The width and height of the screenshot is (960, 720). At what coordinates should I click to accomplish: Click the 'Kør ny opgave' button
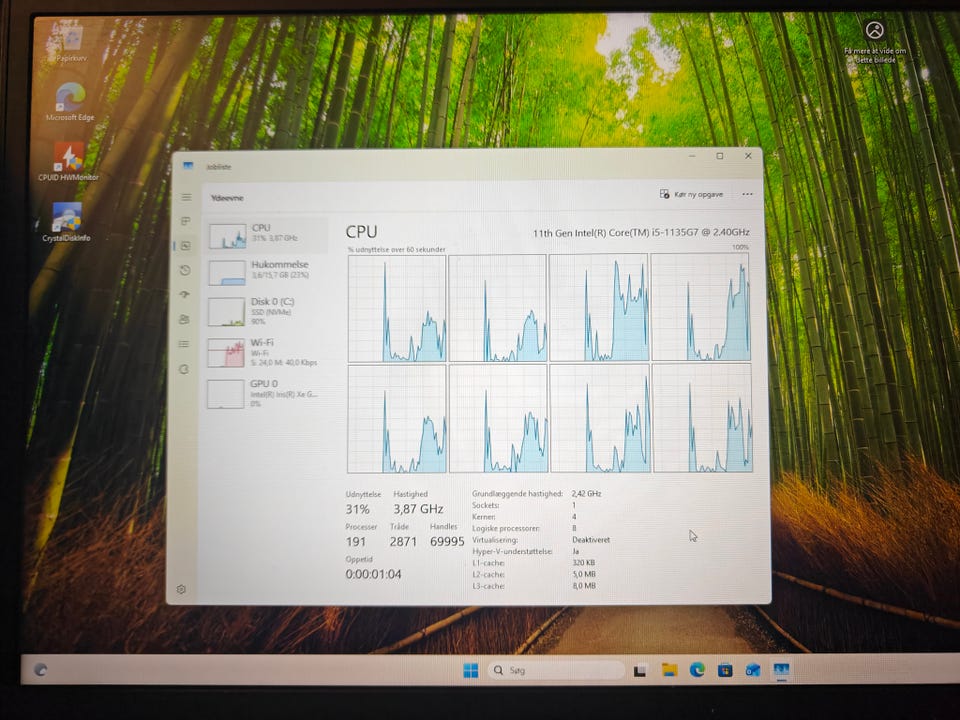point(691,194)
